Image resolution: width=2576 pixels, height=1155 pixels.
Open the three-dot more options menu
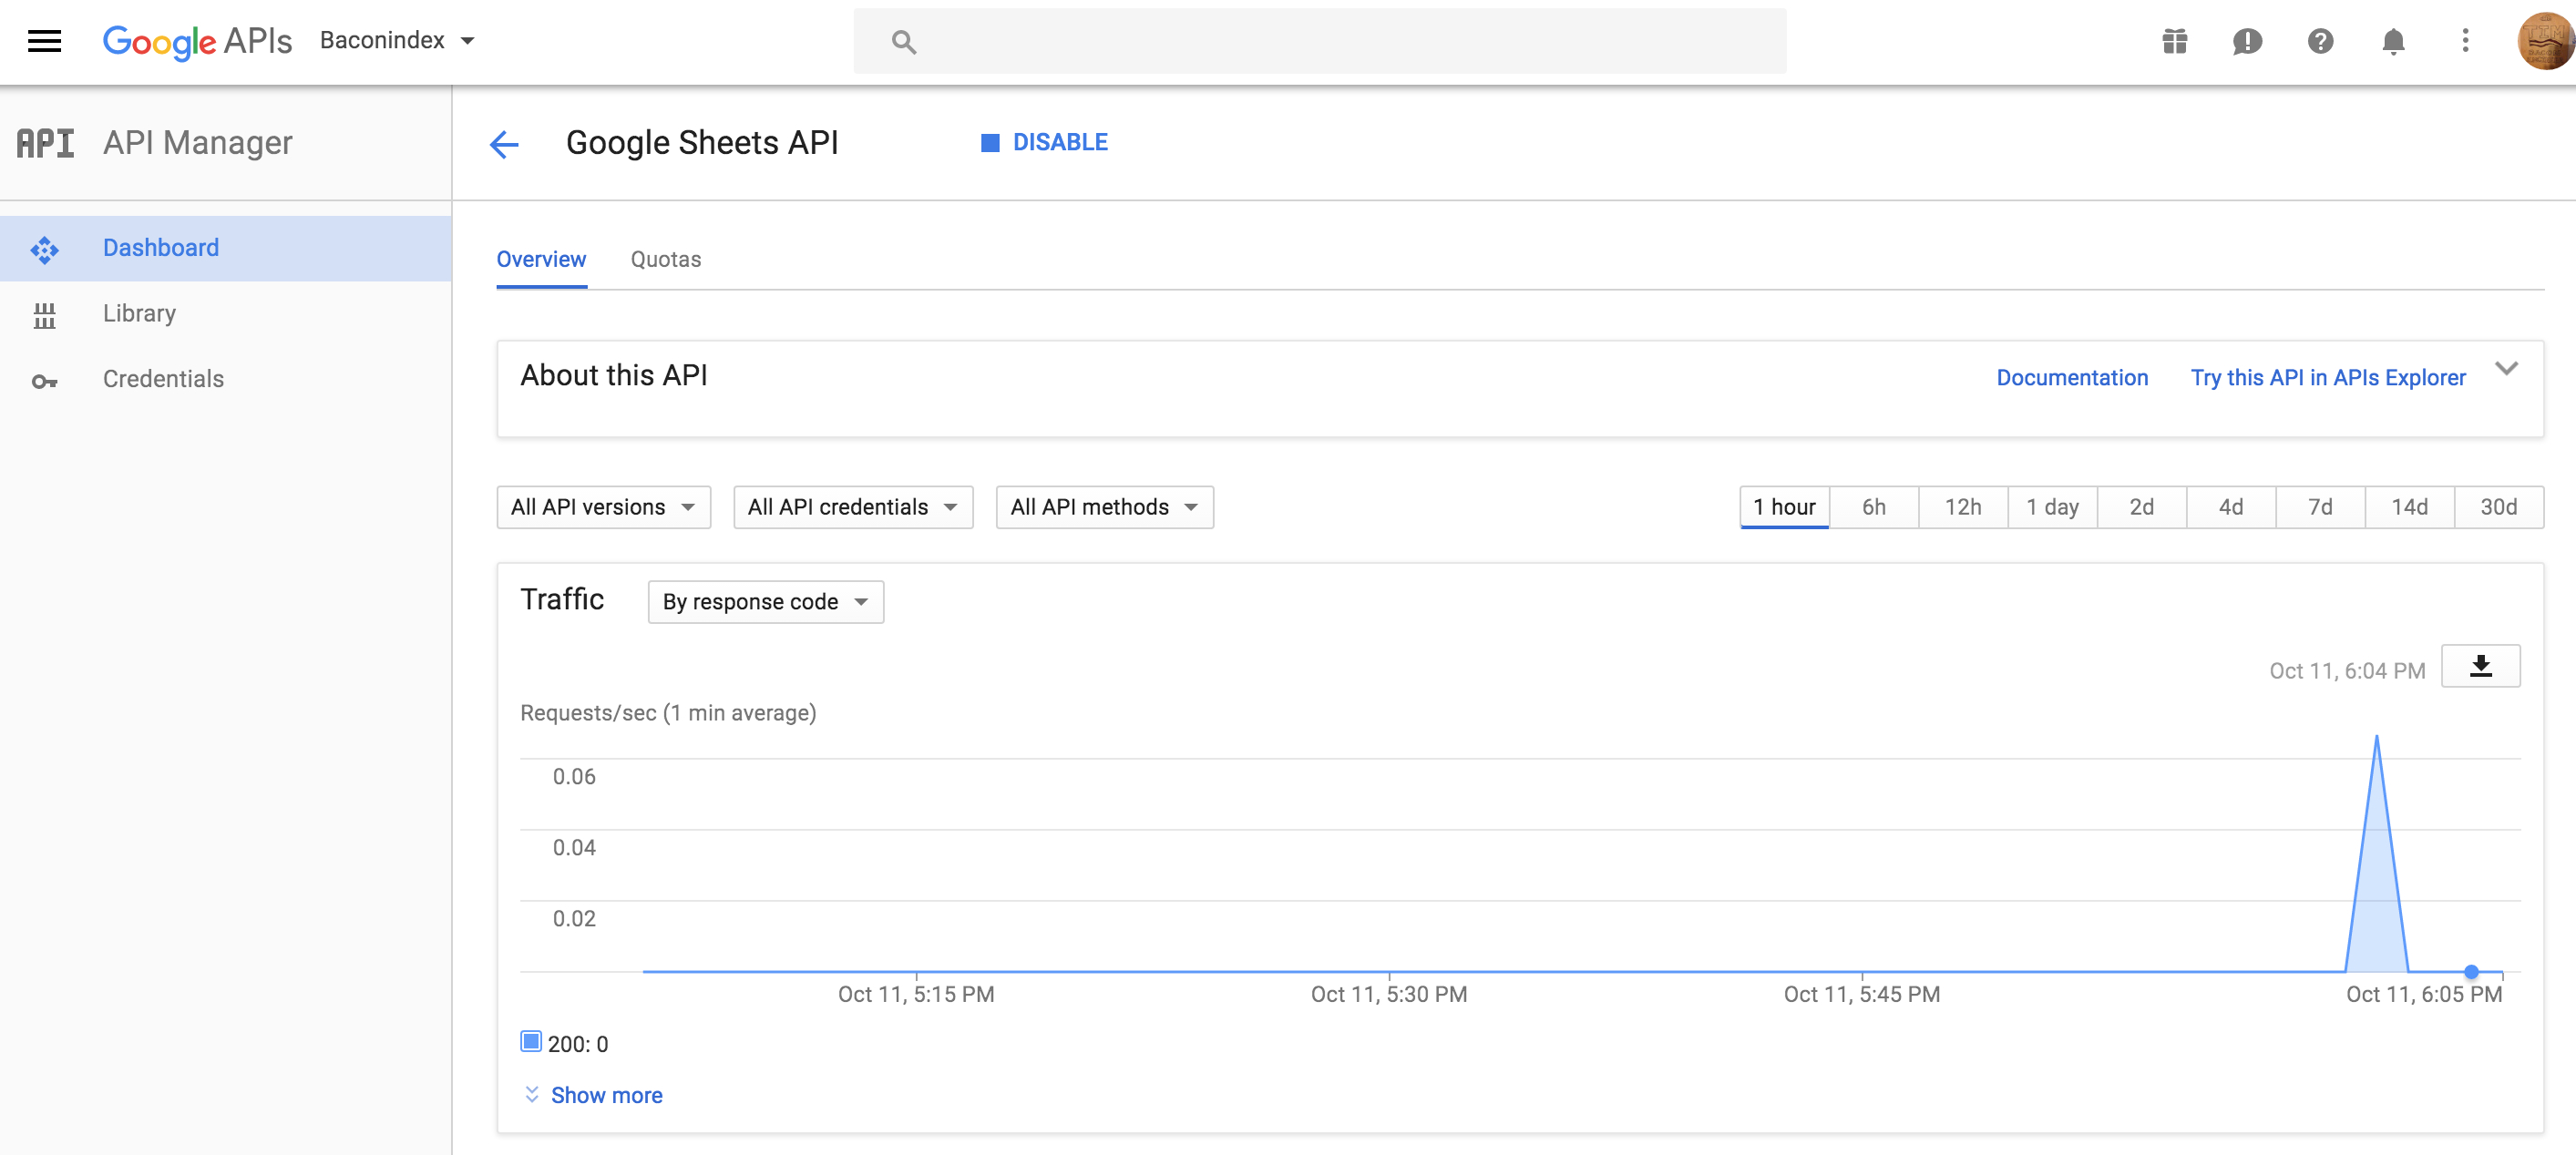pos(2465,41)
